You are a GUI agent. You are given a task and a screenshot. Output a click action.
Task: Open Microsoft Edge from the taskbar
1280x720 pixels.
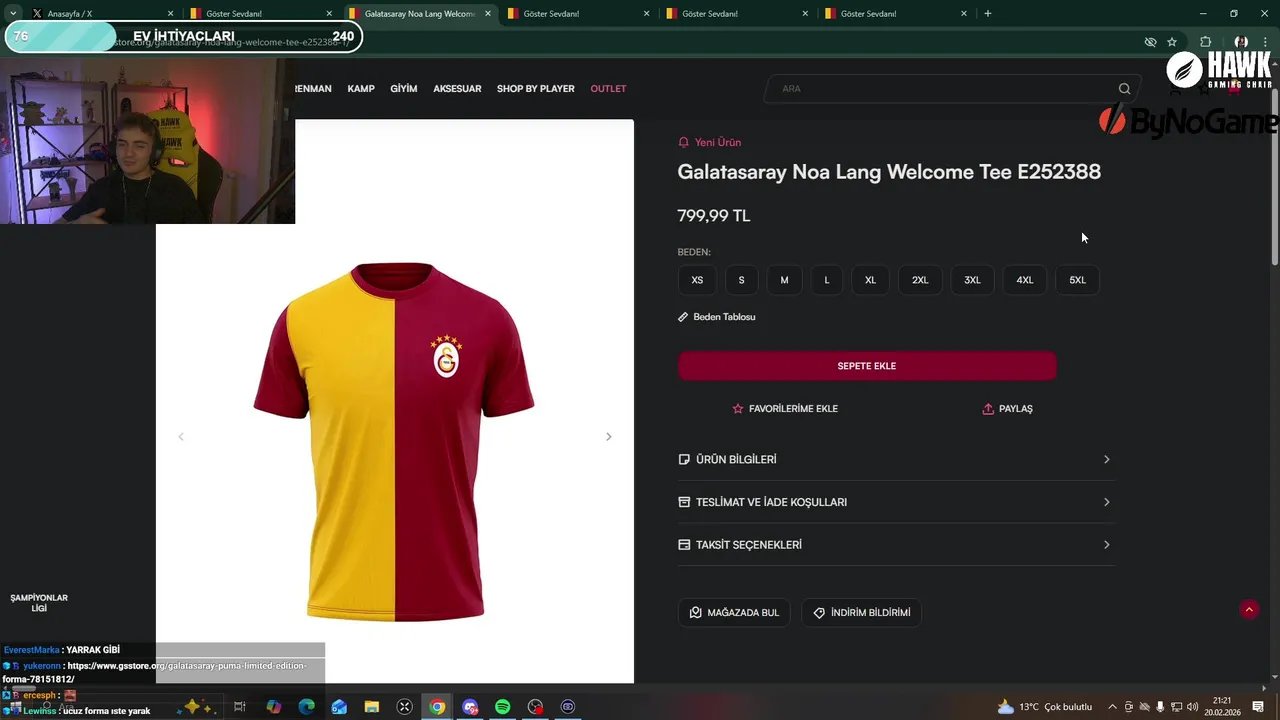click(x=307, y=707)
